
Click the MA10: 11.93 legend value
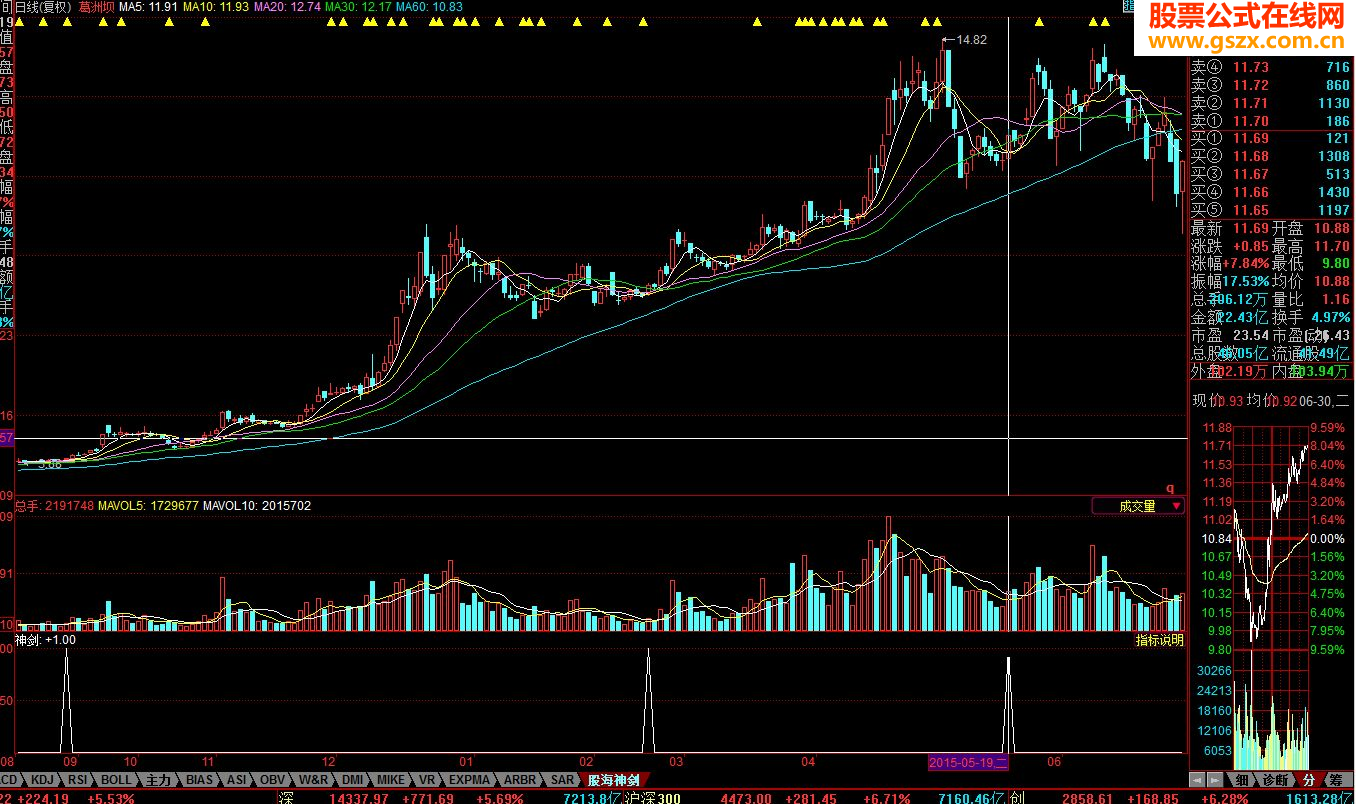pos(216,6)
